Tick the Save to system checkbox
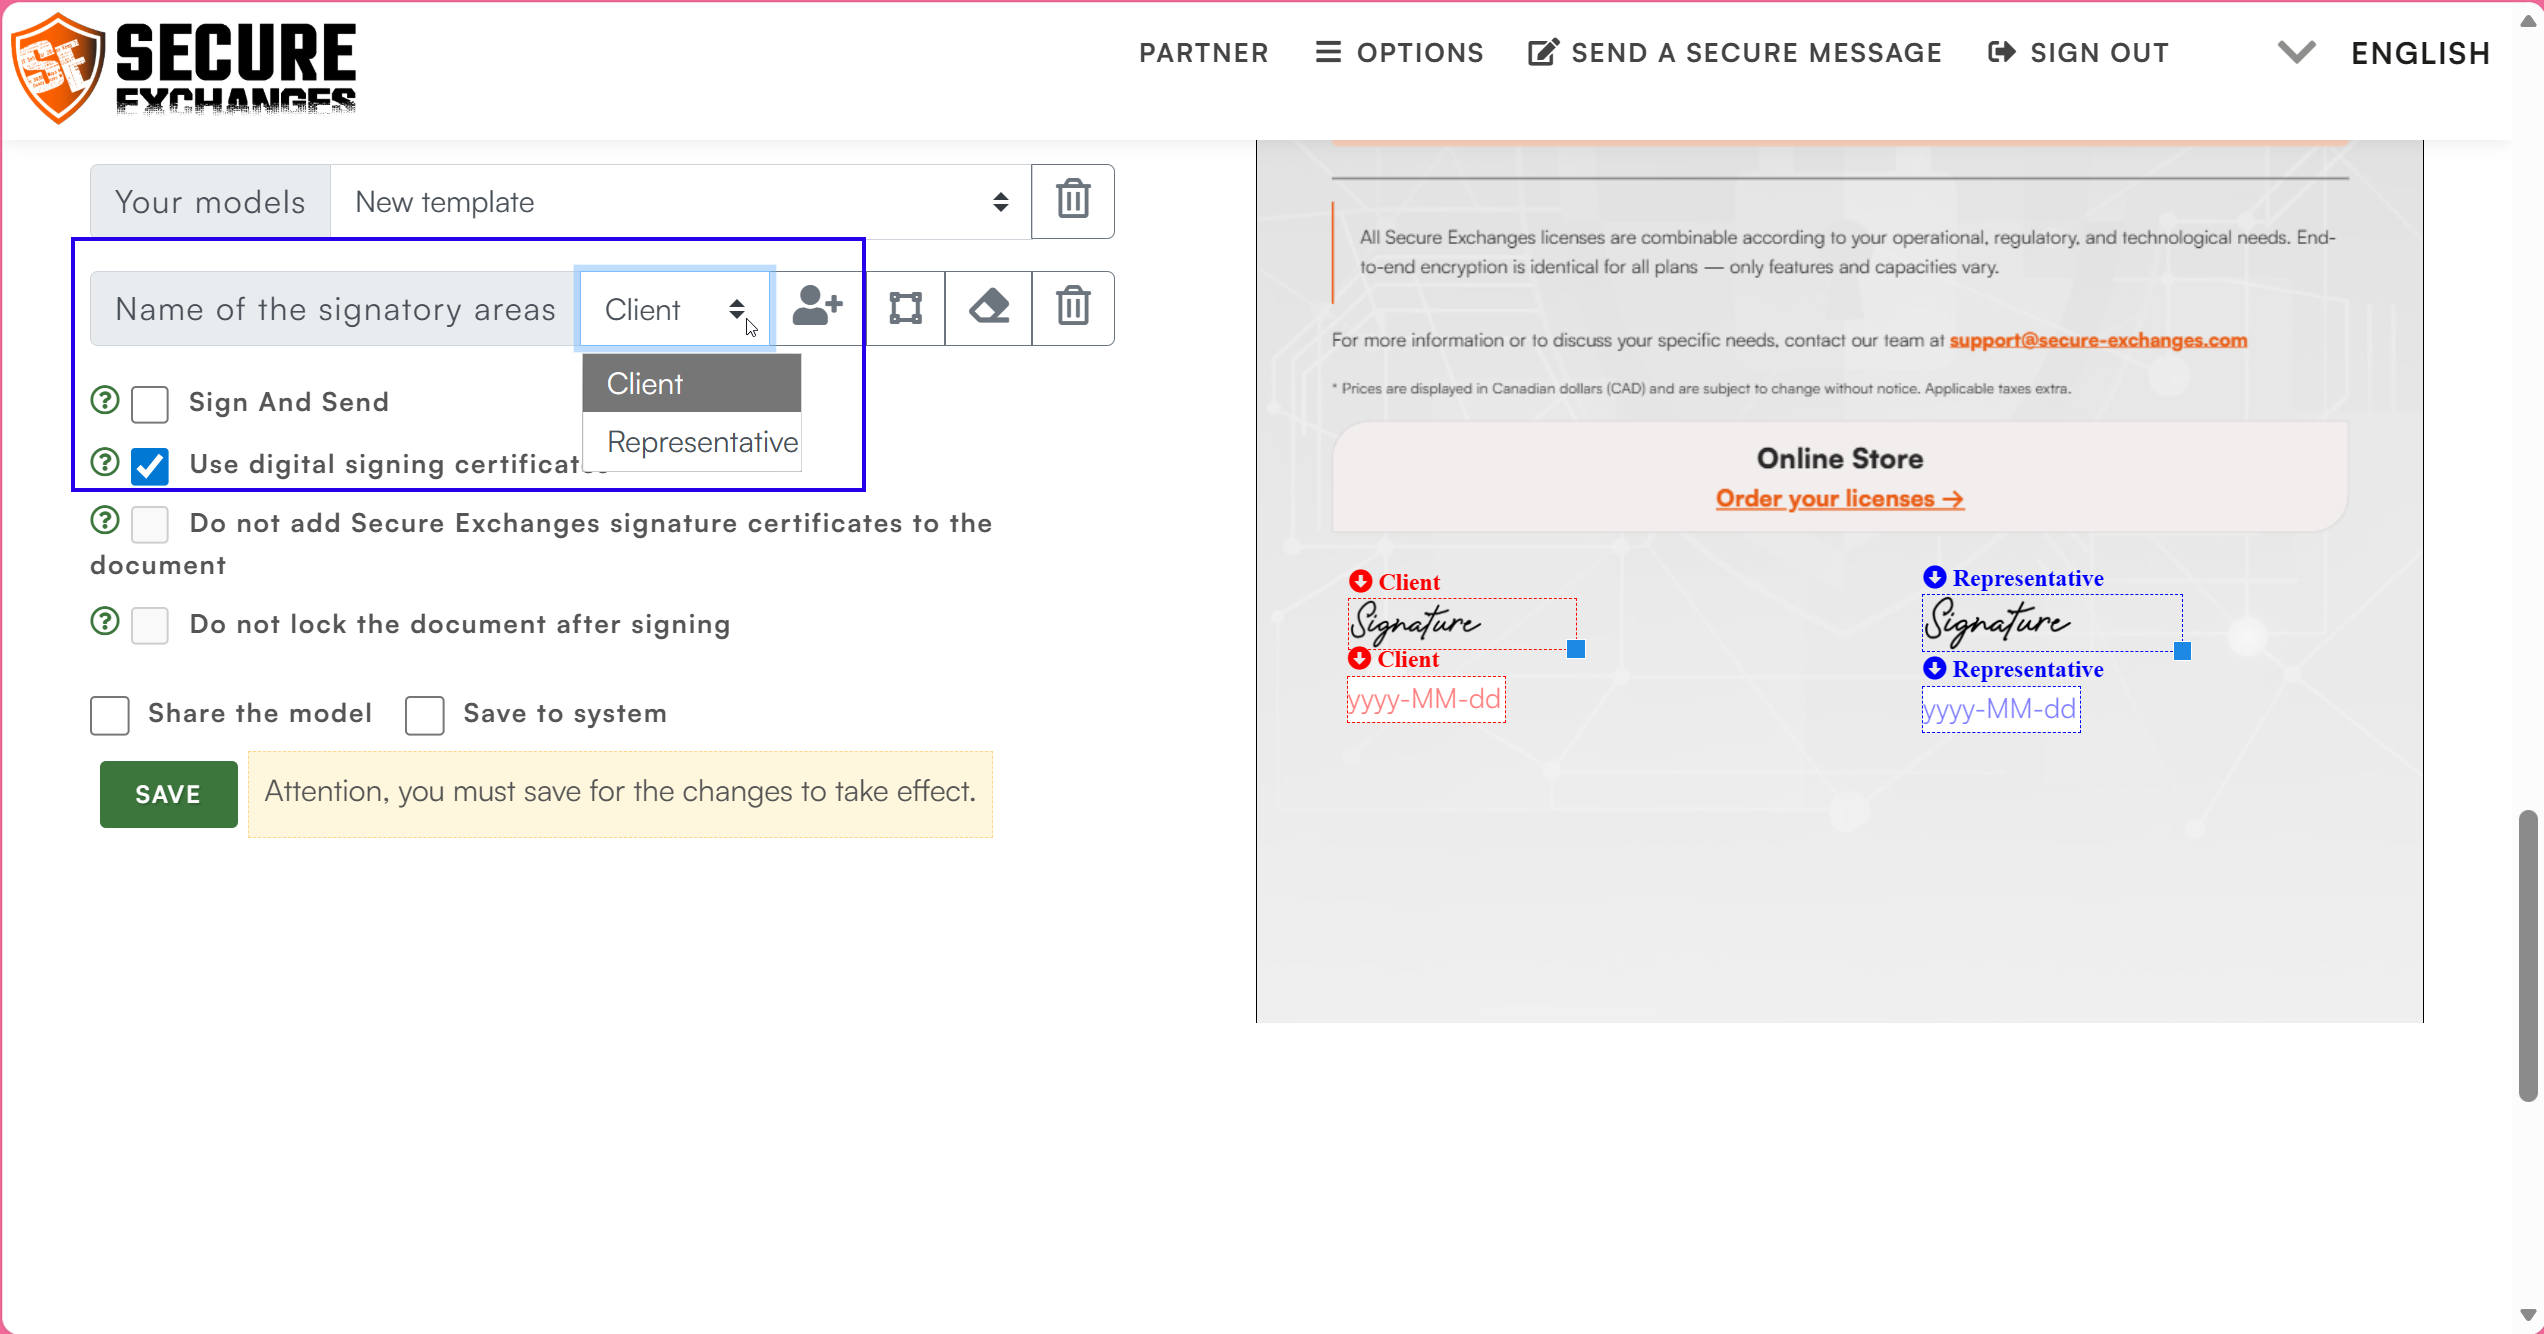The image size is (2544, 1334). pos(425,715)
